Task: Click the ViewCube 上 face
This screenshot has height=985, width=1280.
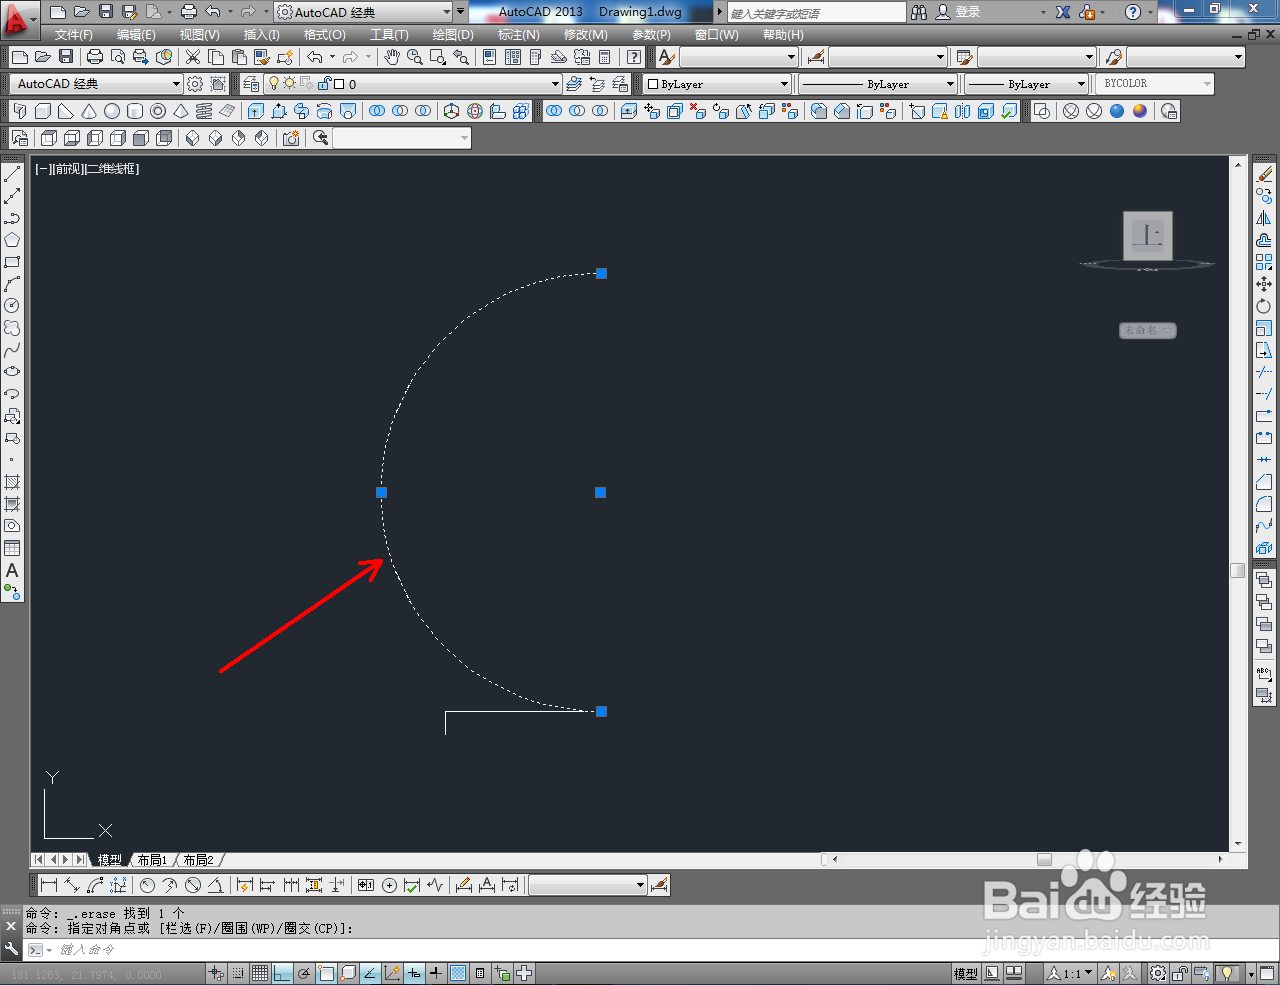Action: [x=1148, y=236]
